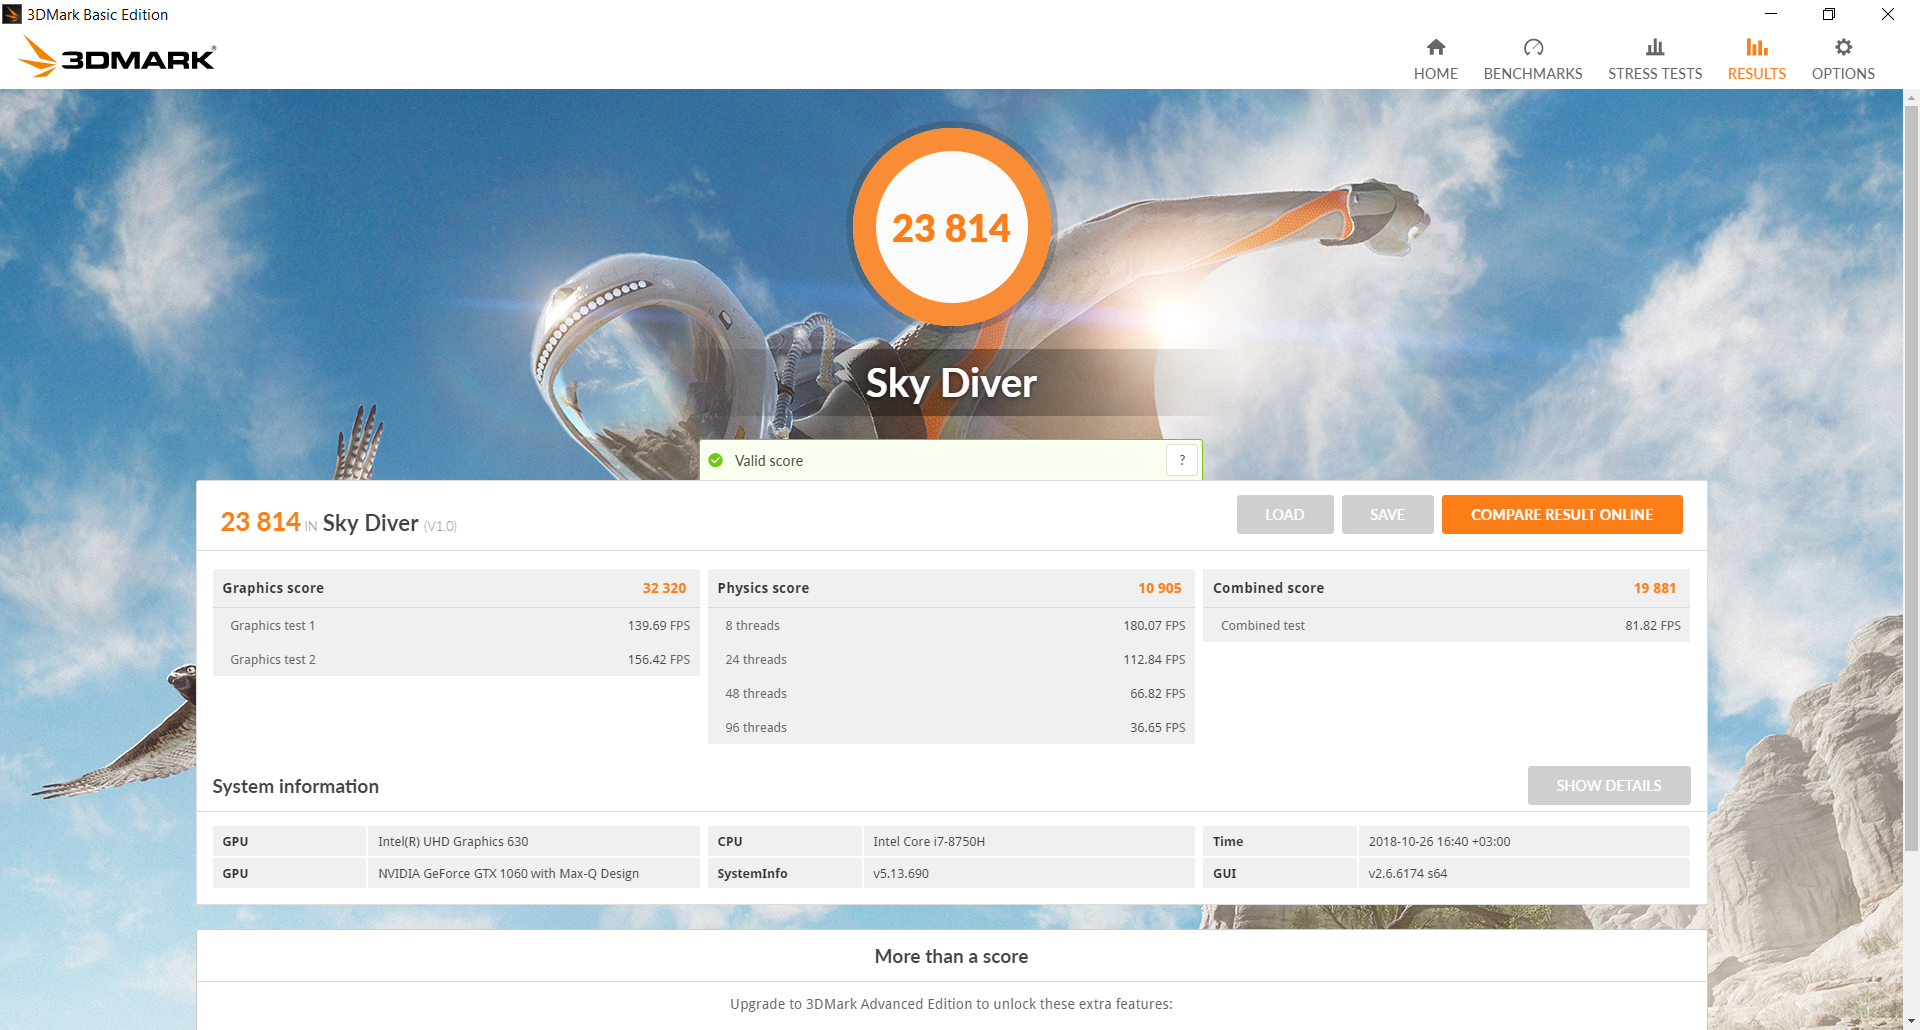Click the Graphics score header row

[x=455, y=588]
